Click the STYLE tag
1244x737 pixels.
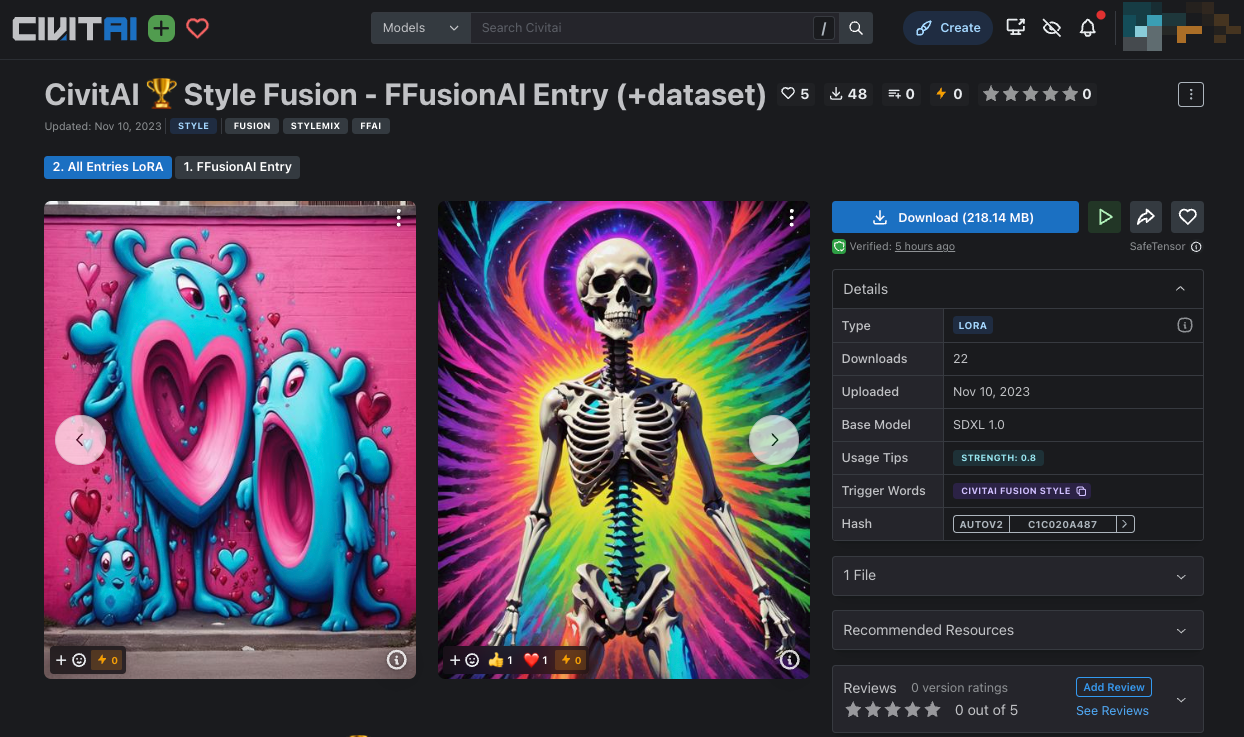[x=193, y=126]
